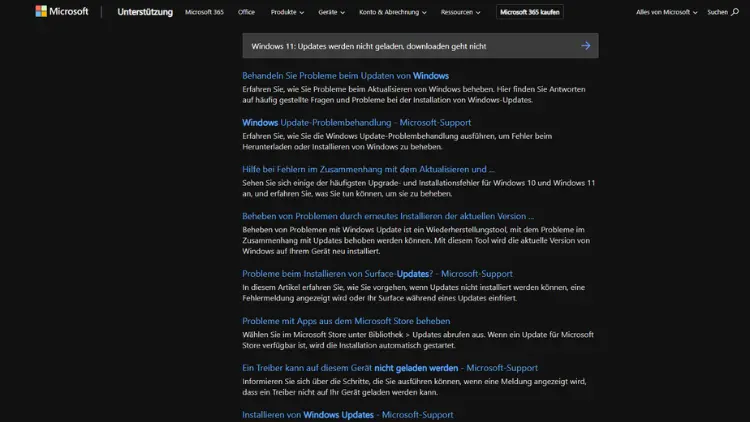The width and height of the screenshot is (750, 422).
Task: Submit search with the blue arrow icon
Action: coord(585,46)
